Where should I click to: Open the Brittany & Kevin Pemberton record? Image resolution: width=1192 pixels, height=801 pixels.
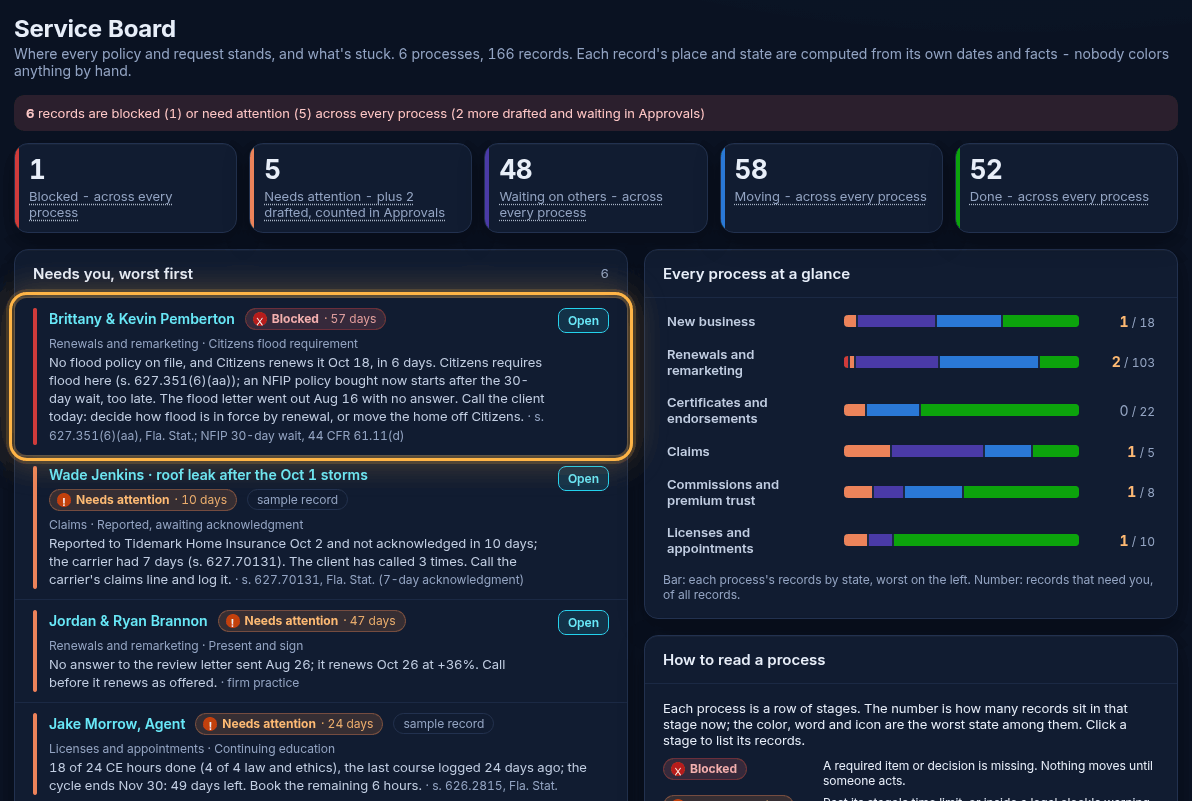583,321
